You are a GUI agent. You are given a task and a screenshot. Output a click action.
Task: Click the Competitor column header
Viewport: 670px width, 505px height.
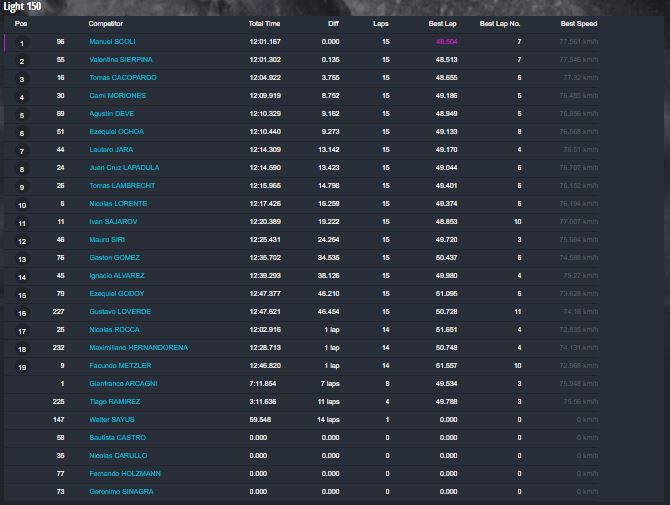(106, 23)
